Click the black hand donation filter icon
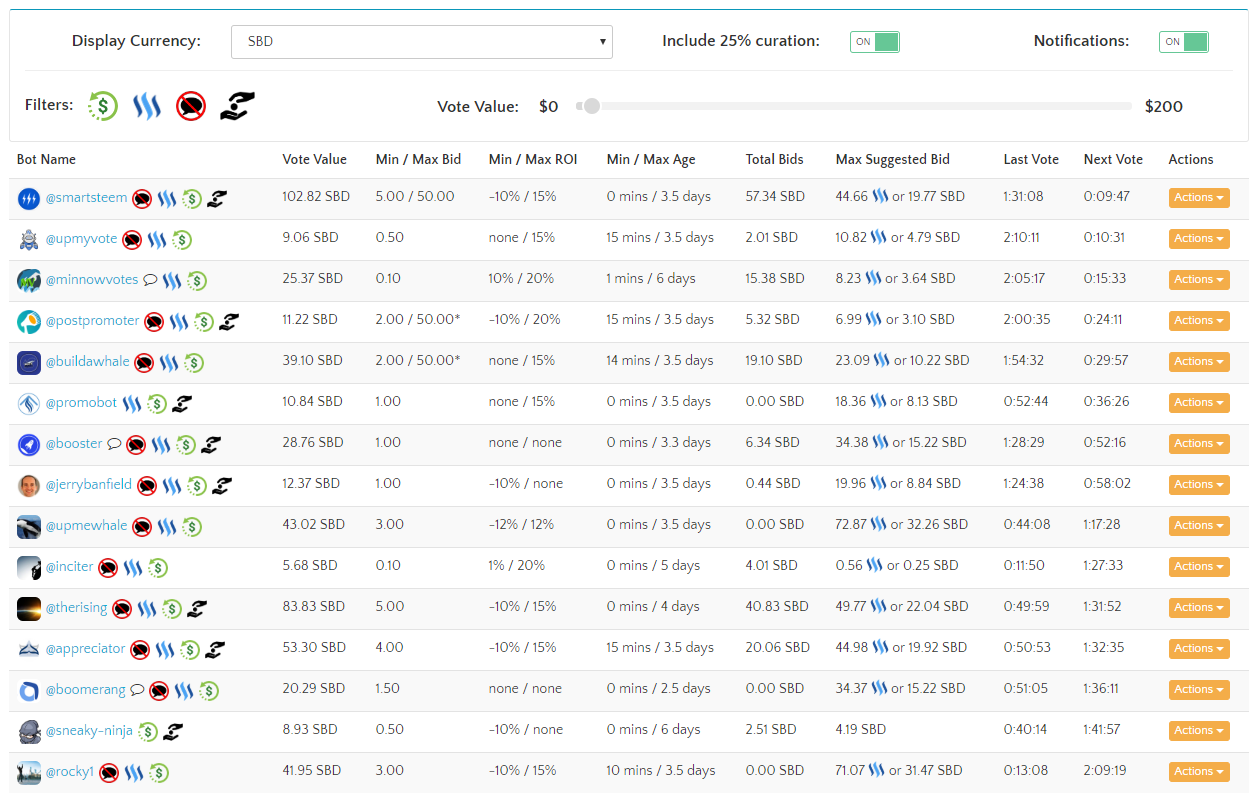The width and height of the screenshot is (1259, 802). [237, 105]
